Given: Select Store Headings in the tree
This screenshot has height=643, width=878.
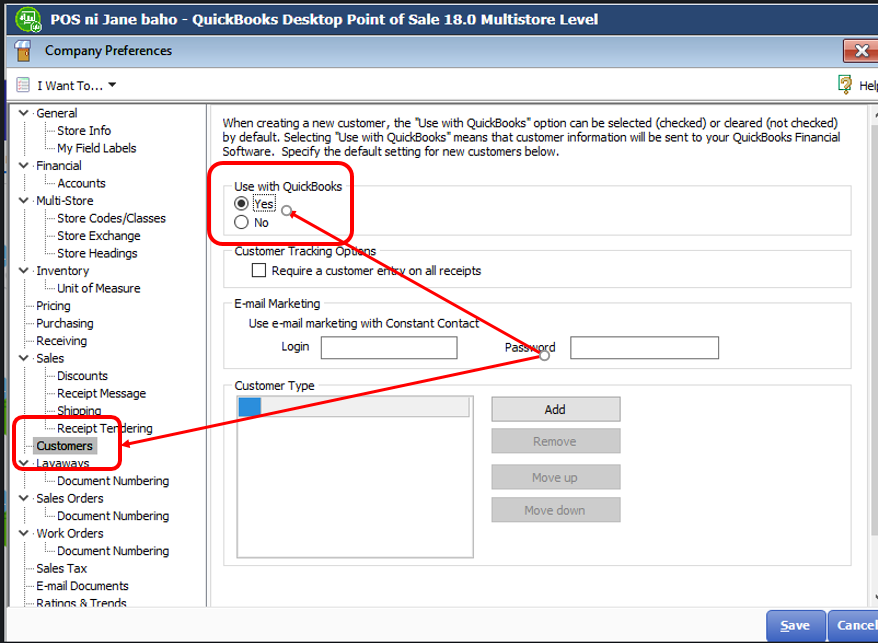Looking at the screenshot, I should click(x=97, y=253).
